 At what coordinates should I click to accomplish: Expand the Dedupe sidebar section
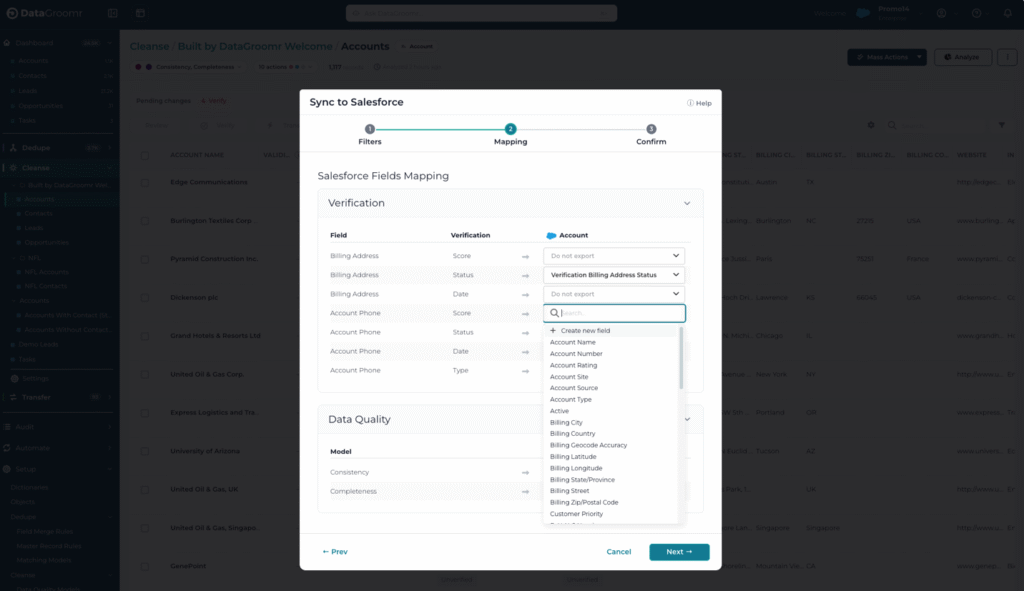pyautogui.click(x=109, y=148)
